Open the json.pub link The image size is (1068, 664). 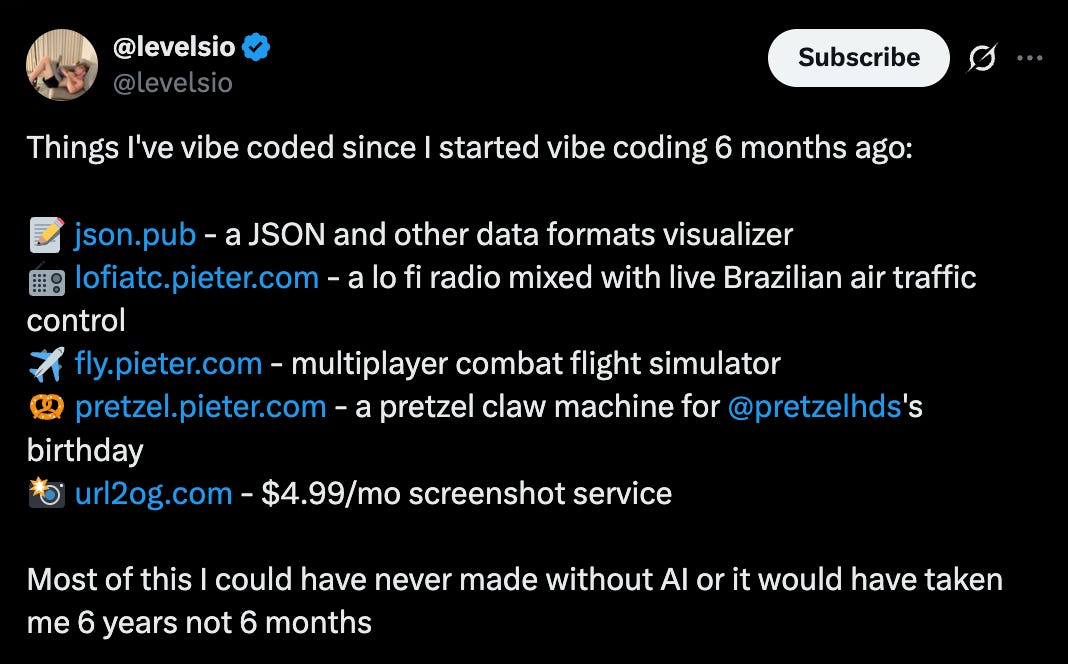coord(131,233)
